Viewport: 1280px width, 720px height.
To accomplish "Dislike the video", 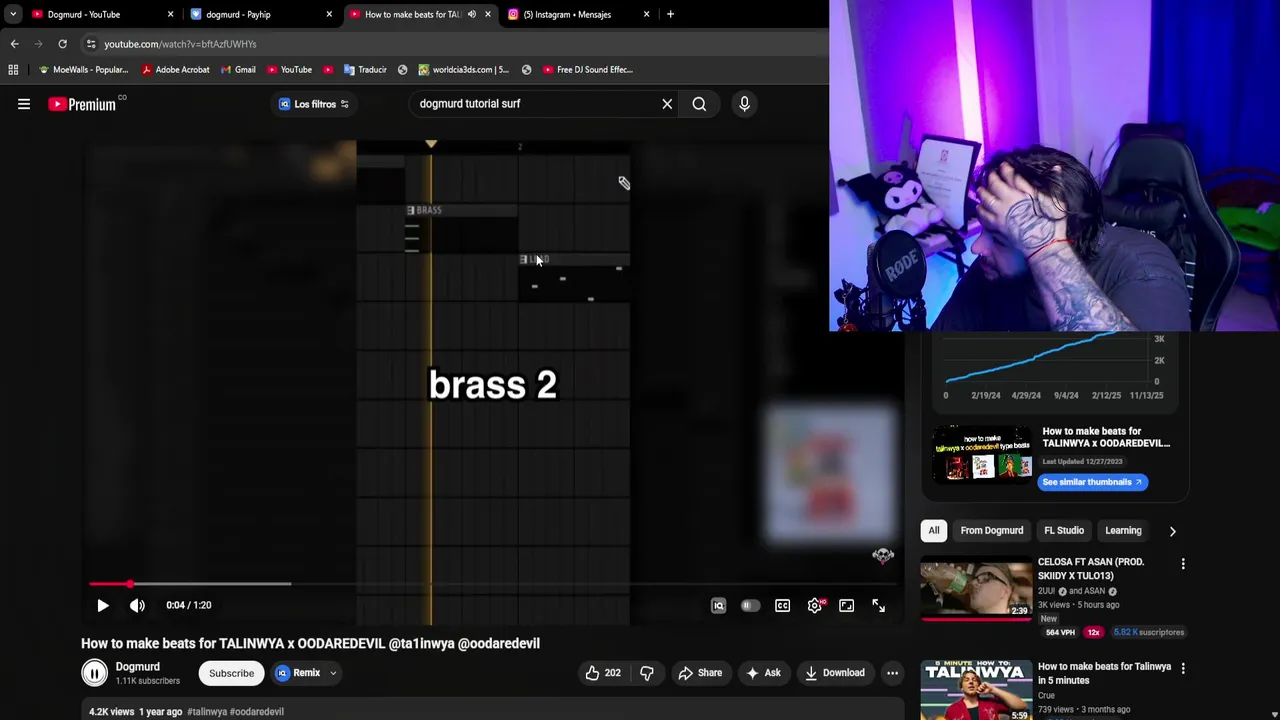I will click(x=646, y=673).
